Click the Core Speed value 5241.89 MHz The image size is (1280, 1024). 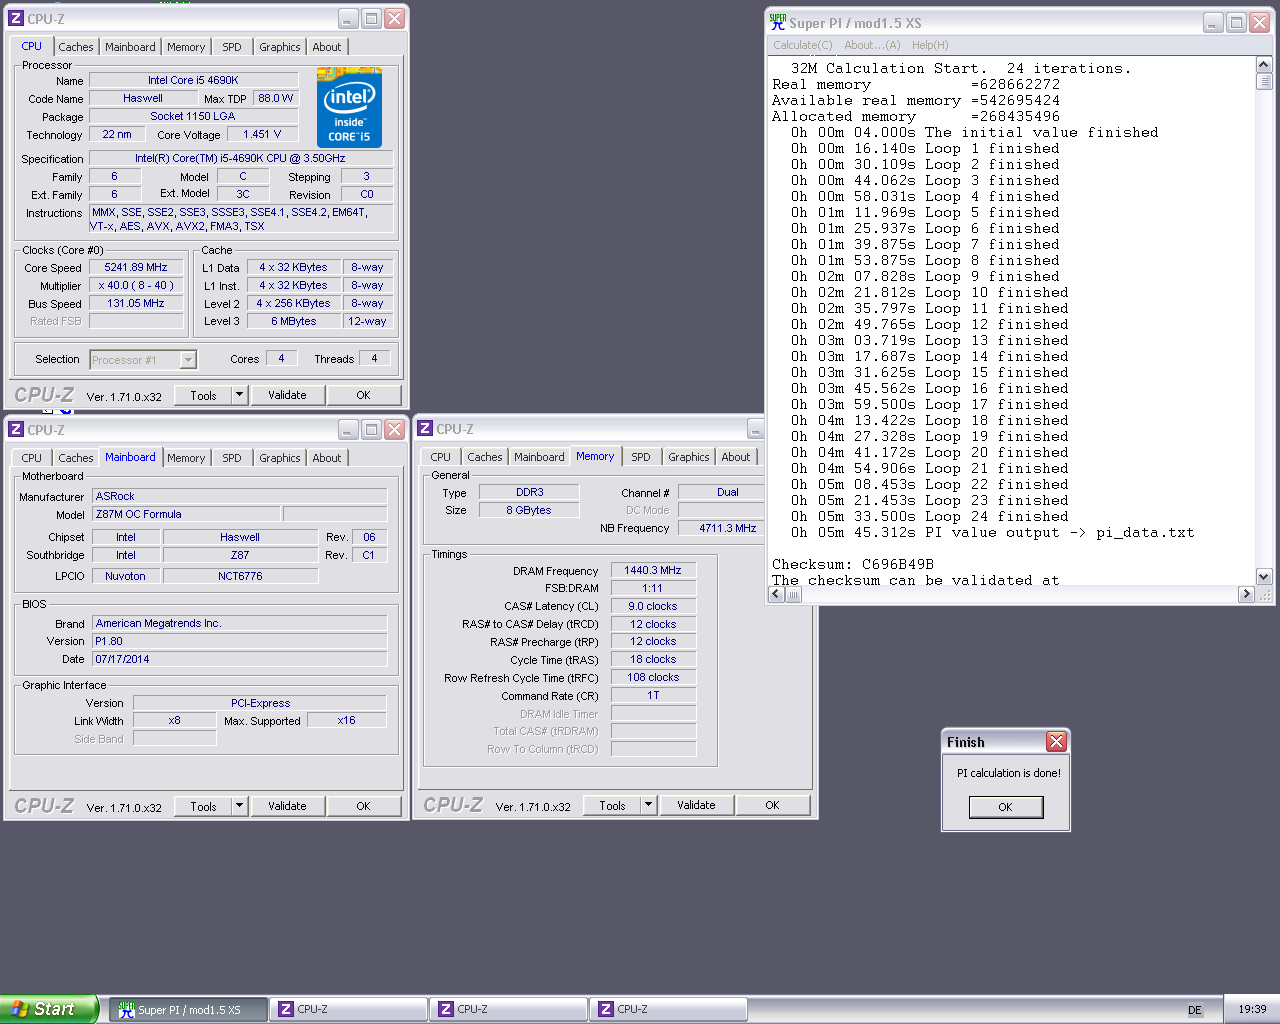pyautogui.click(x=136, y=267)
